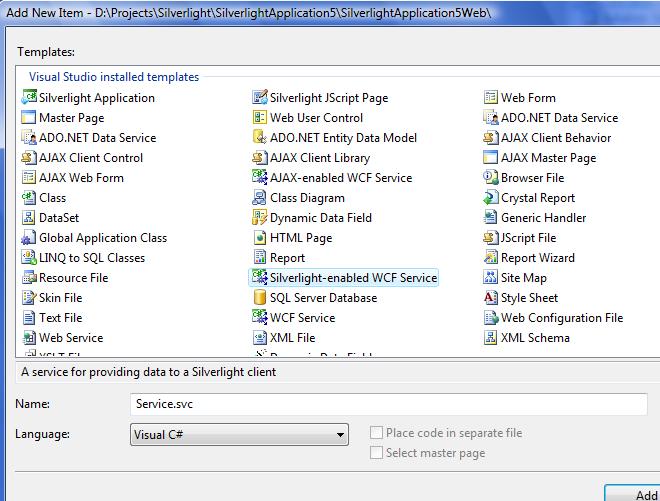Screen dimensions: 660x501
Task: Select ADO.NET Data Service label under Master Page
Action: pos(98,138)
